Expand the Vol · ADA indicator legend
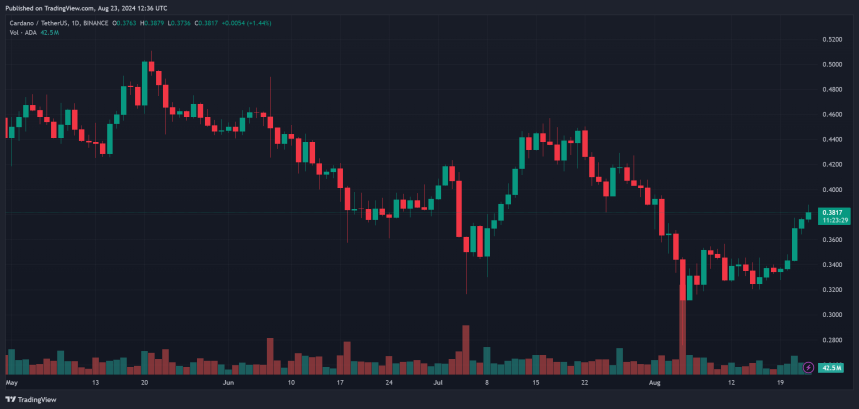This screenshot has width=859, height=409. [18, 32]
